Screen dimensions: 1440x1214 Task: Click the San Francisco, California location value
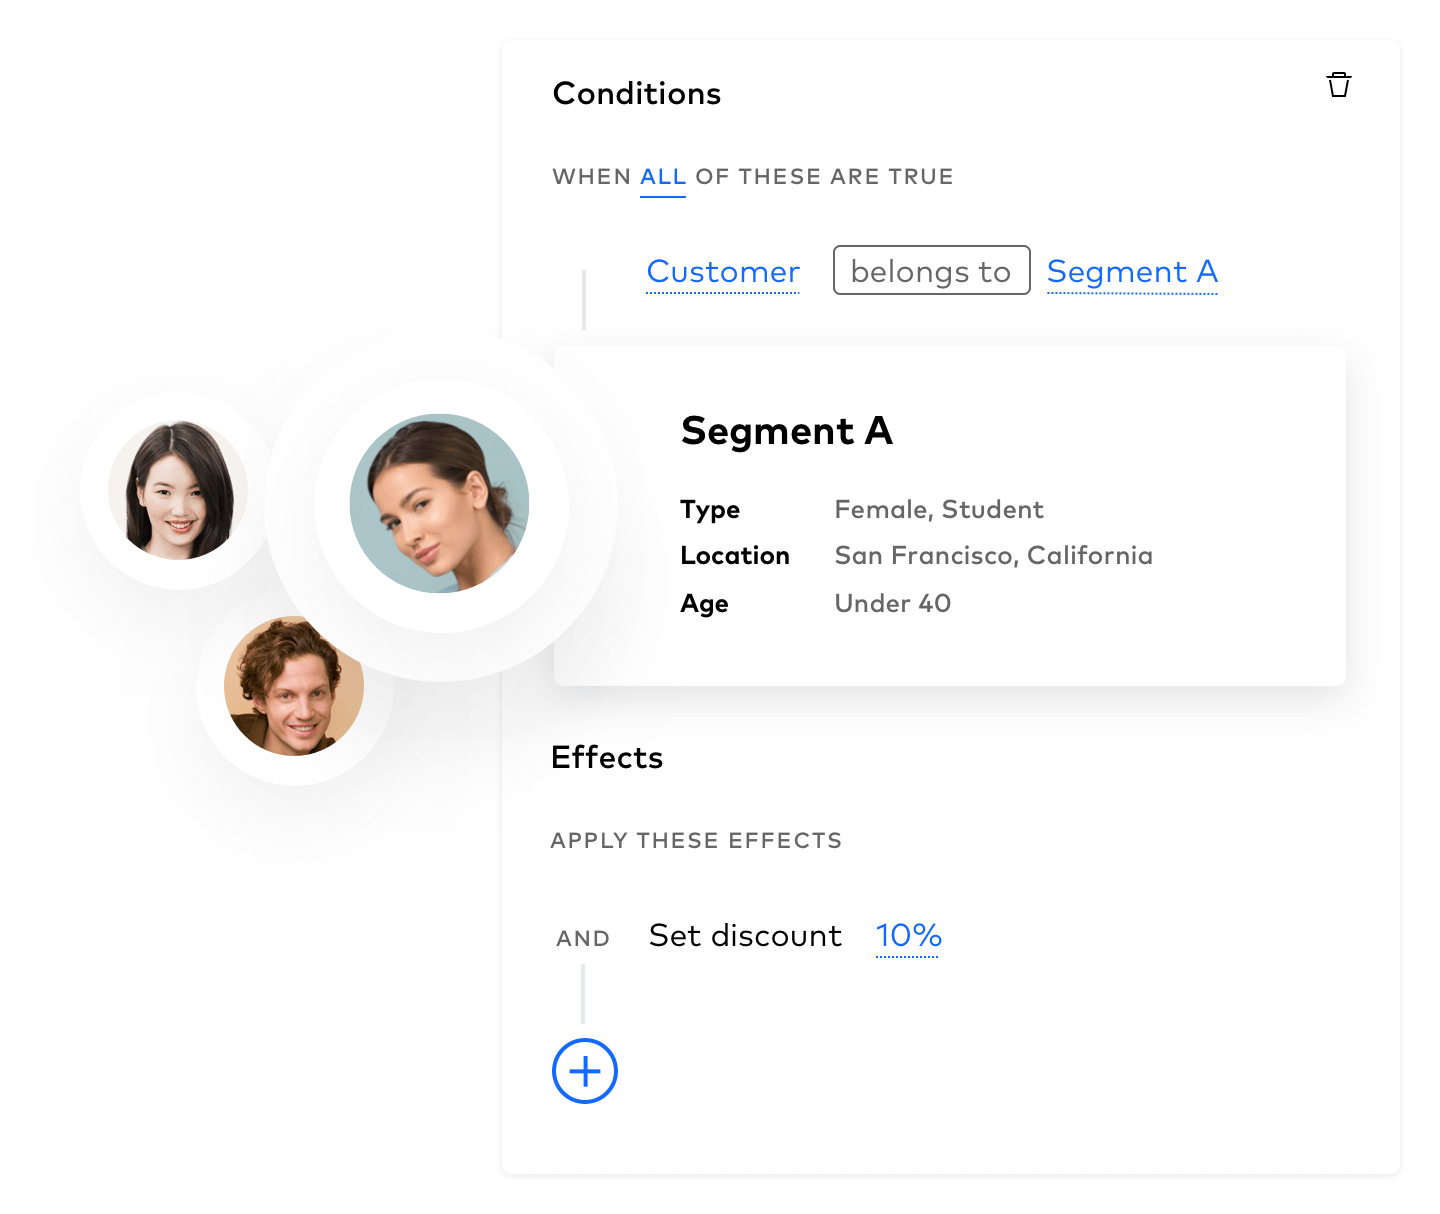click(994, 556)
